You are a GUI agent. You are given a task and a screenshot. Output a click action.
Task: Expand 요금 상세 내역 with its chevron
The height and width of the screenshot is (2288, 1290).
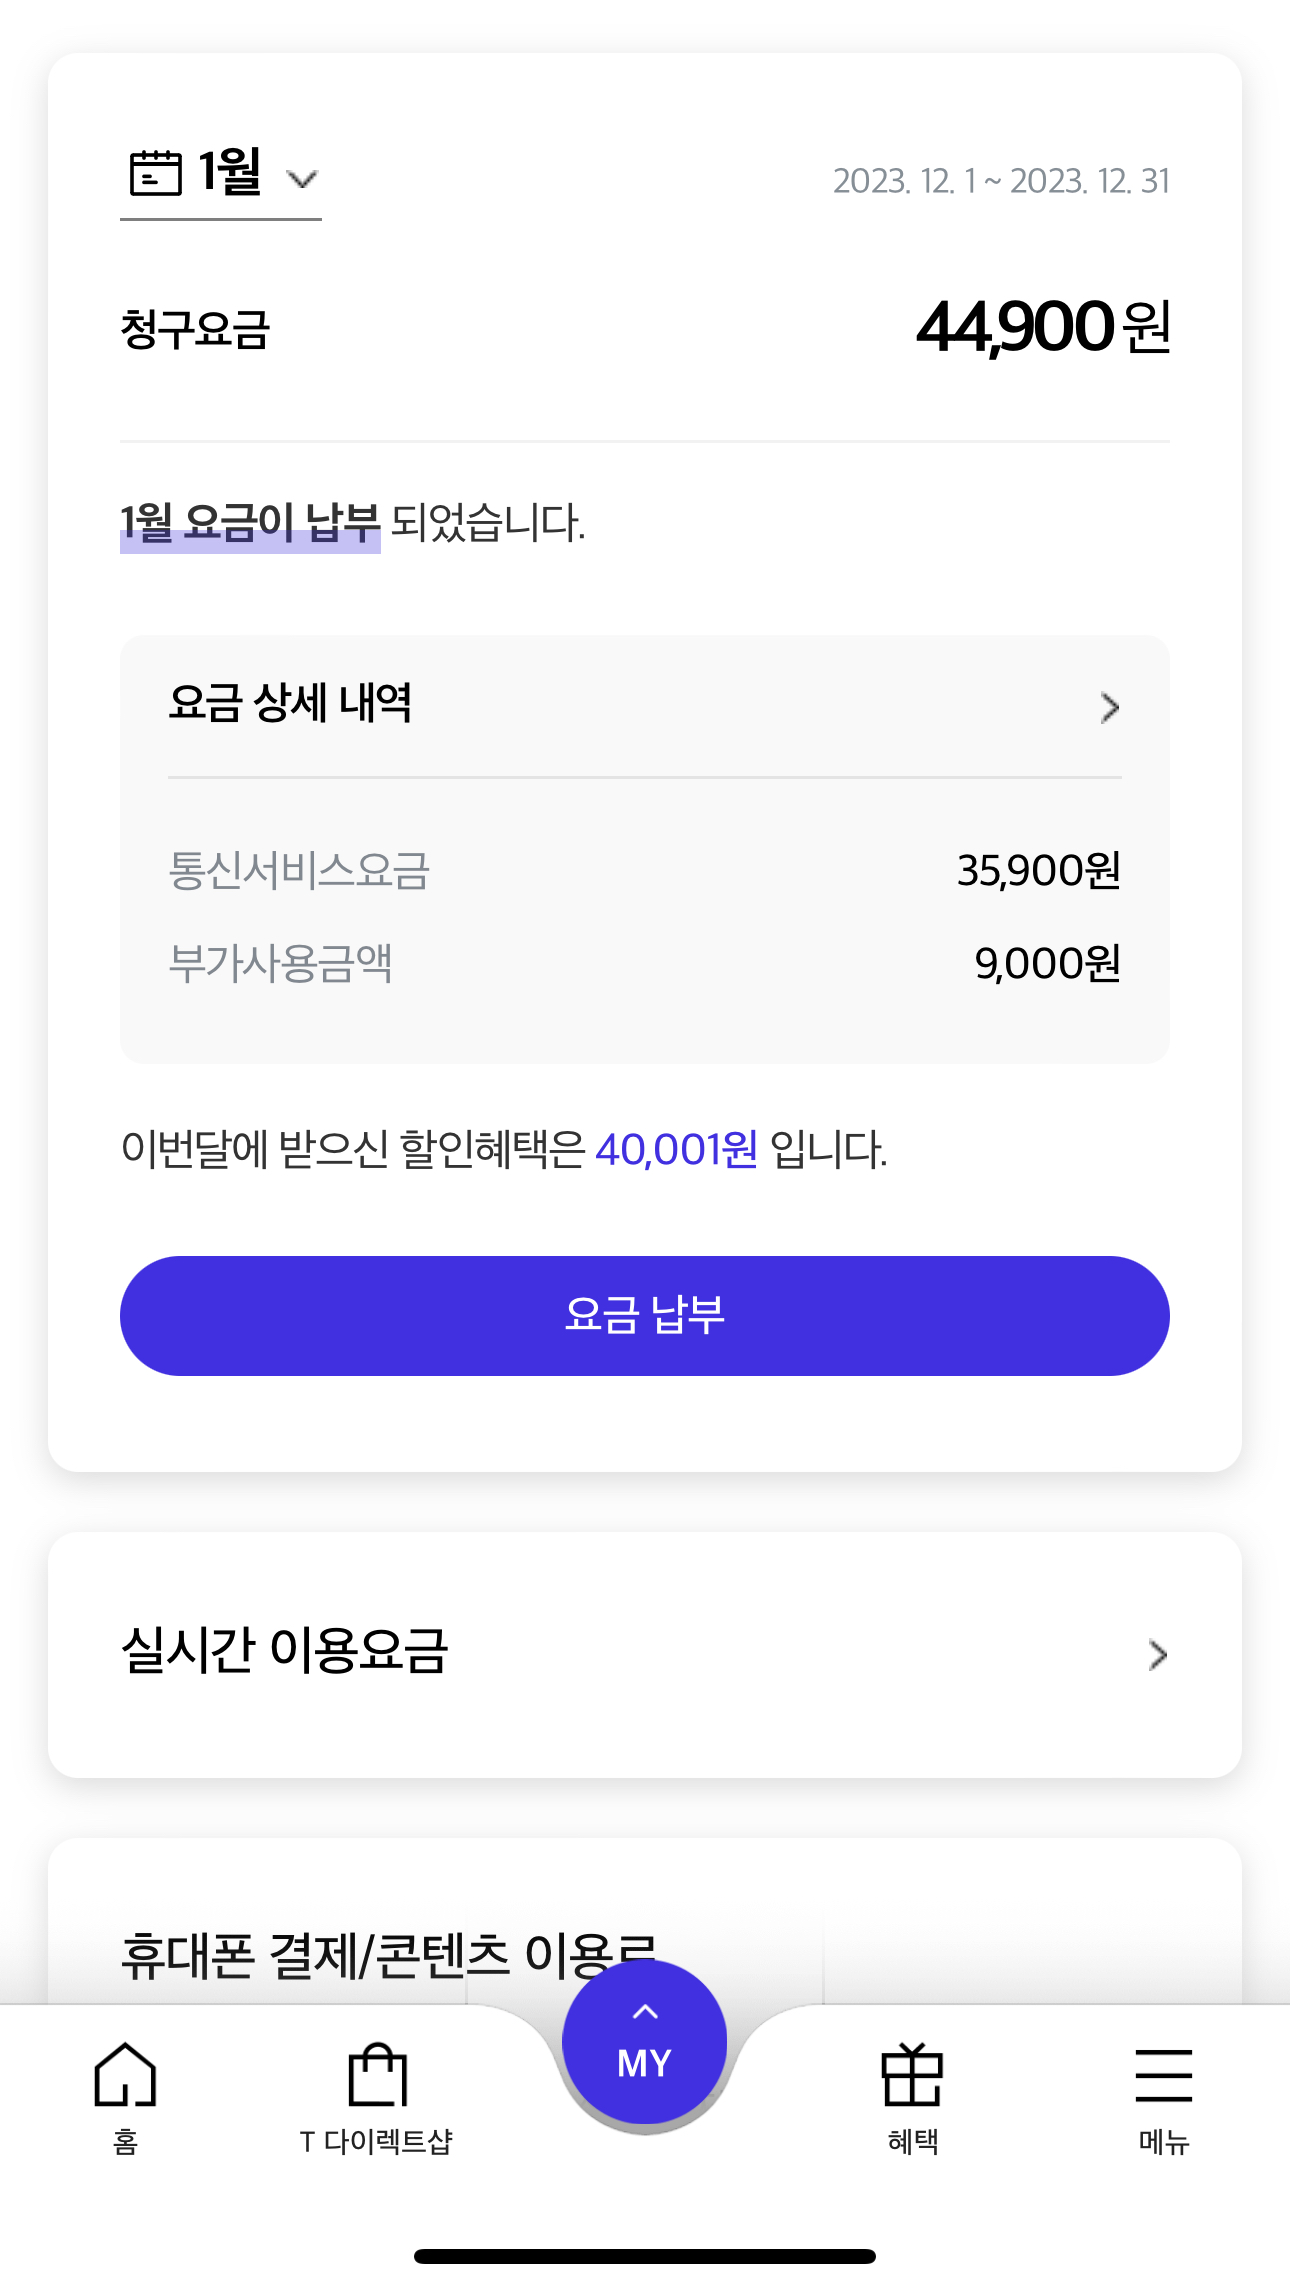click(x=1109, y=708)
